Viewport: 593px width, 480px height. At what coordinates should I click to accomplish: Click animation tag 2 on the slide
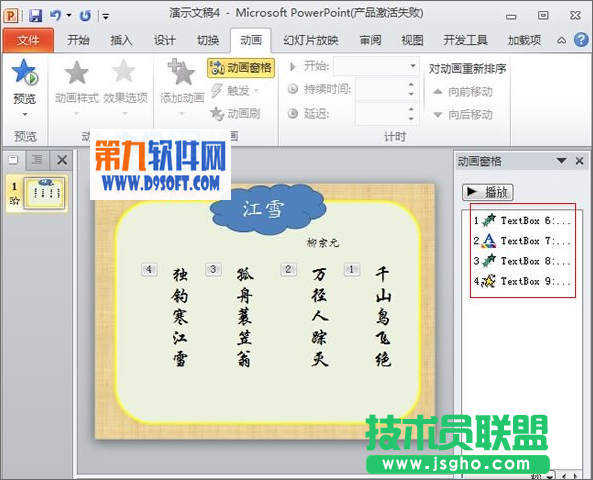(x=288, y=269)
